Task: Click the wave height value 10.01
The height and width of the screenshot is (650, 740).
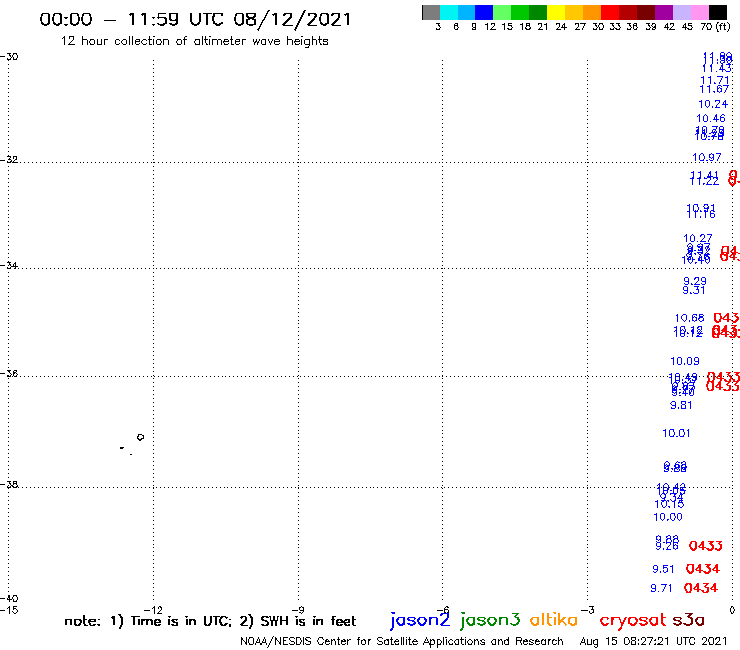Action: click(676, 433)
